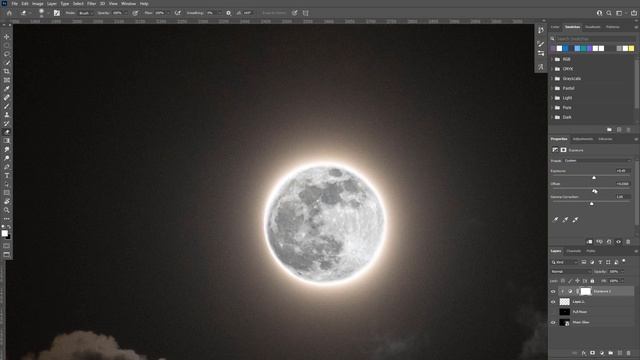Reset adjustment defaults icon in Properties
The image size is (640, 360).
tap(609, 242)
